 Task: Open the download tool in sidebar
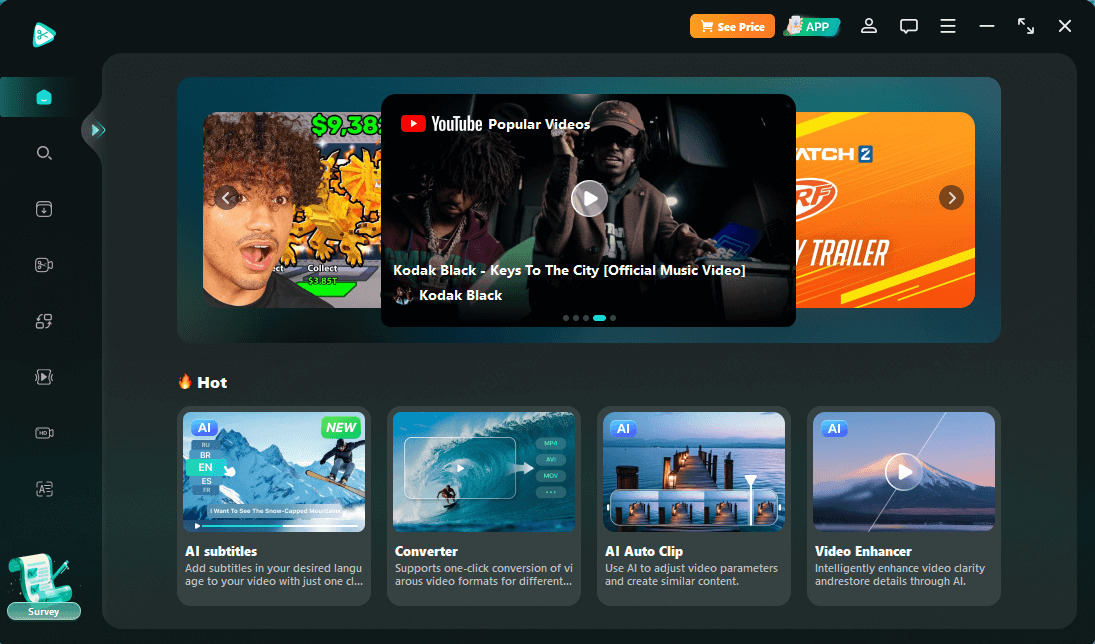[x=44, y=209]
